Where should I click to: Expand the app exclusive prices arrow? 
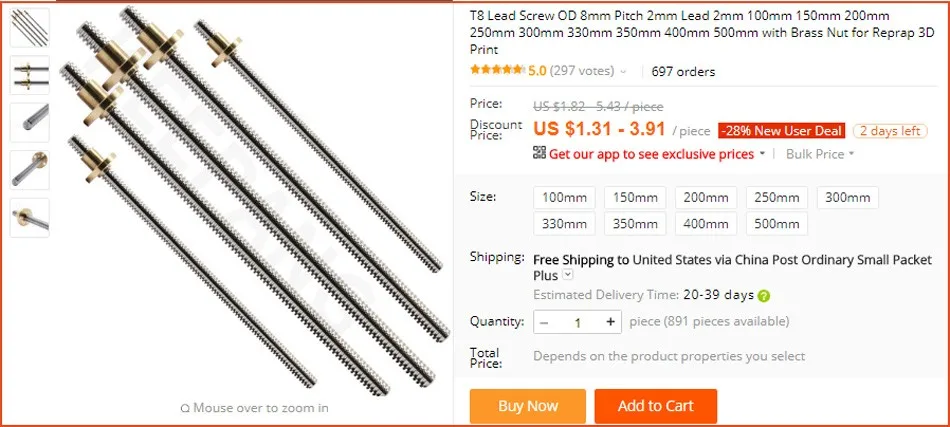(762, 154)
